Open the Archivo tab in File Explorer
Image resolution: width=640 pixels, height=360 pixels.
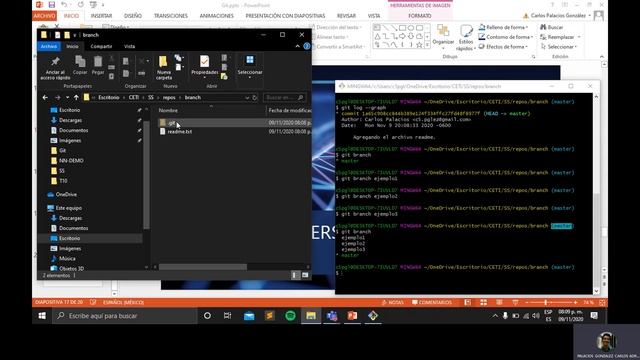[49, 47]
